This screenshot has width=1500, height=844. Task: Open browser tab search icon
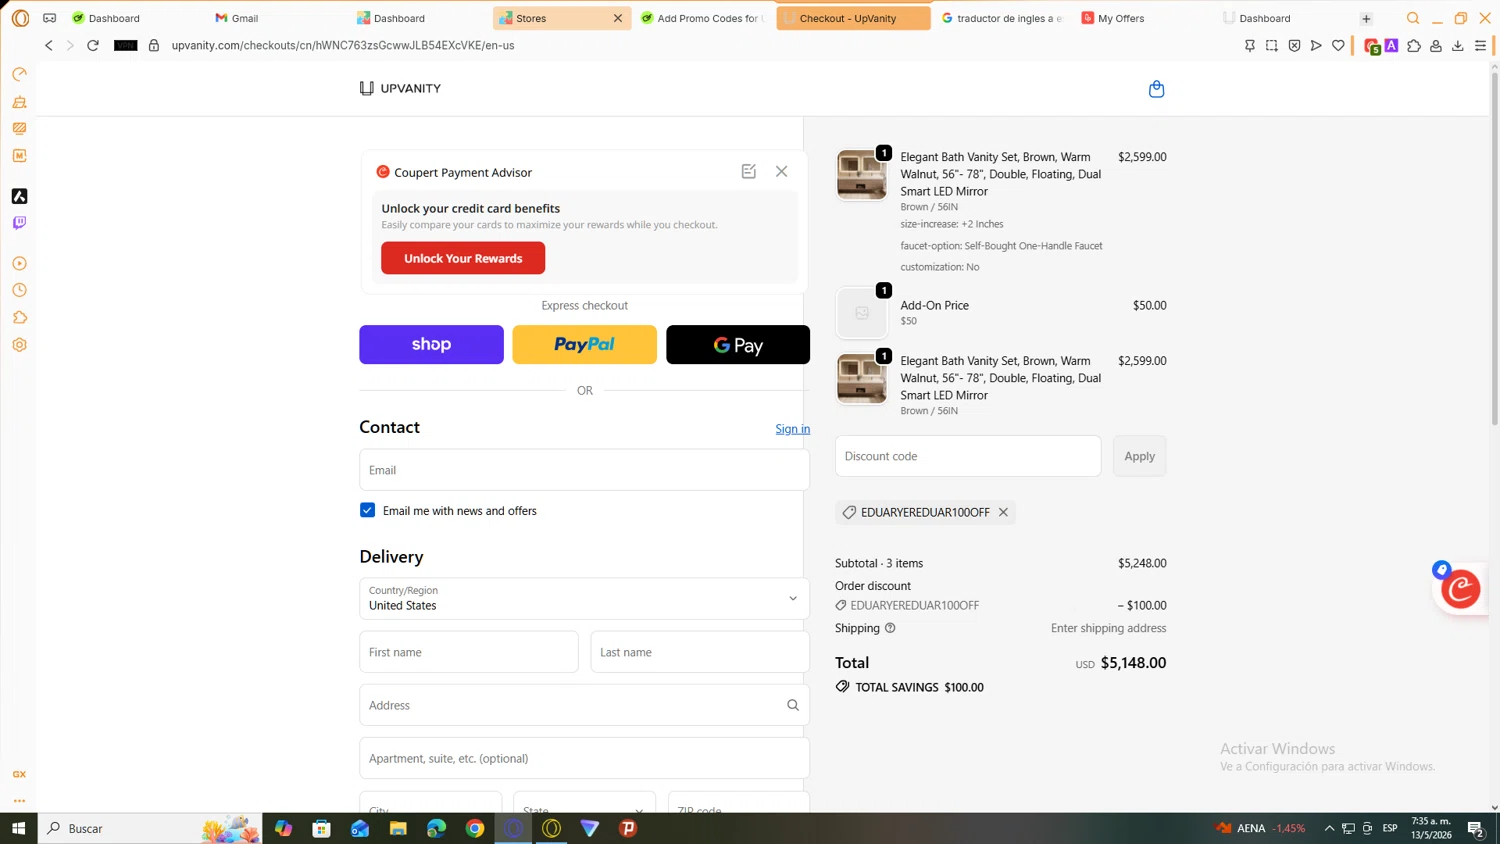point(1413,18)
